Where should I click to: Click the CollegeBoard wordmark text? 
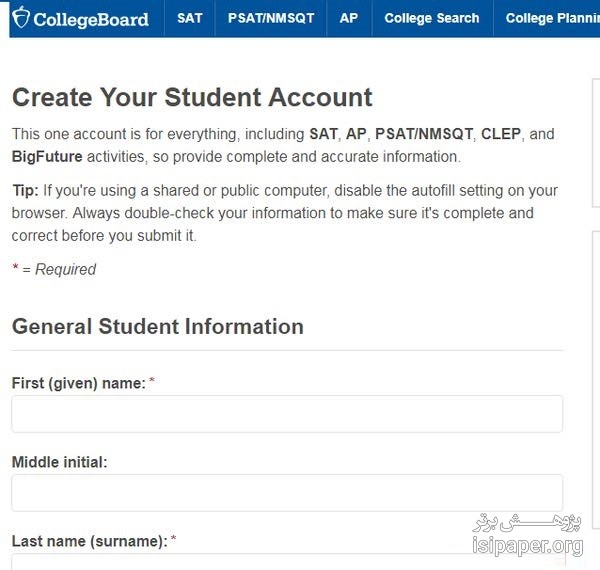click(x=91, y=20)
